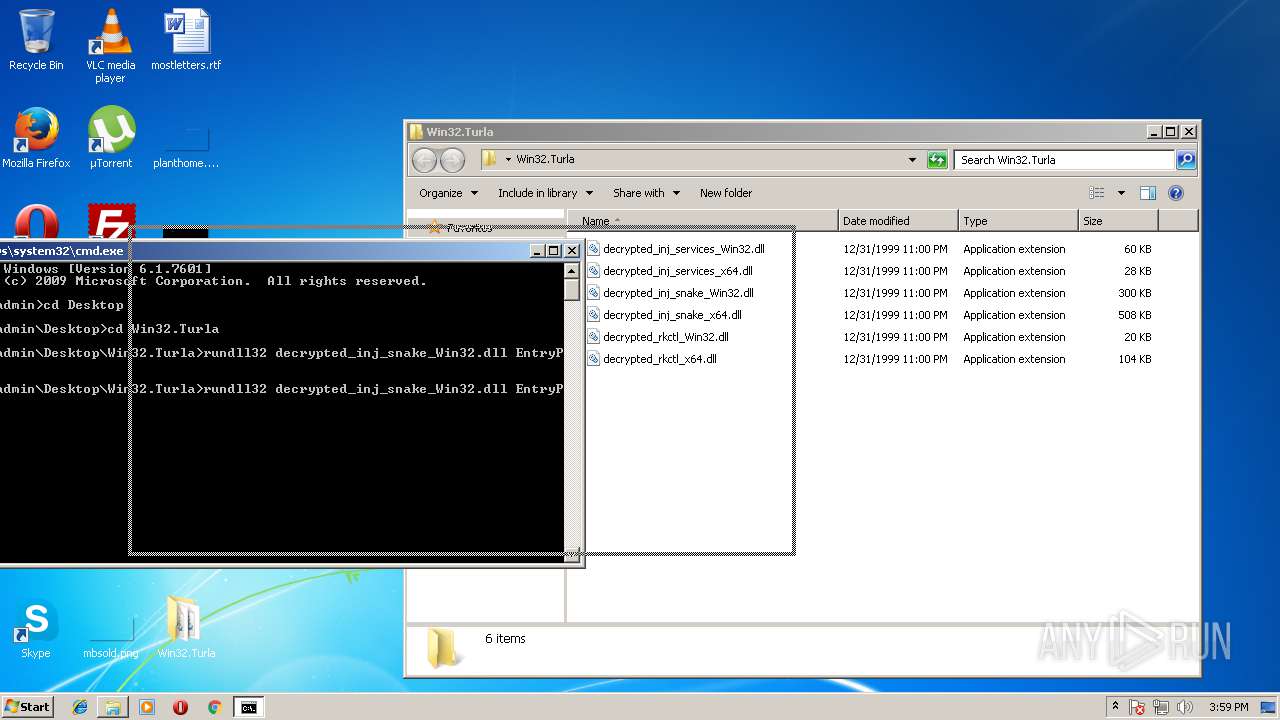This screenshot has width=1280, height=720.
Task: Open Windows Explorer taskbar button
Action: tap(113, 707)
